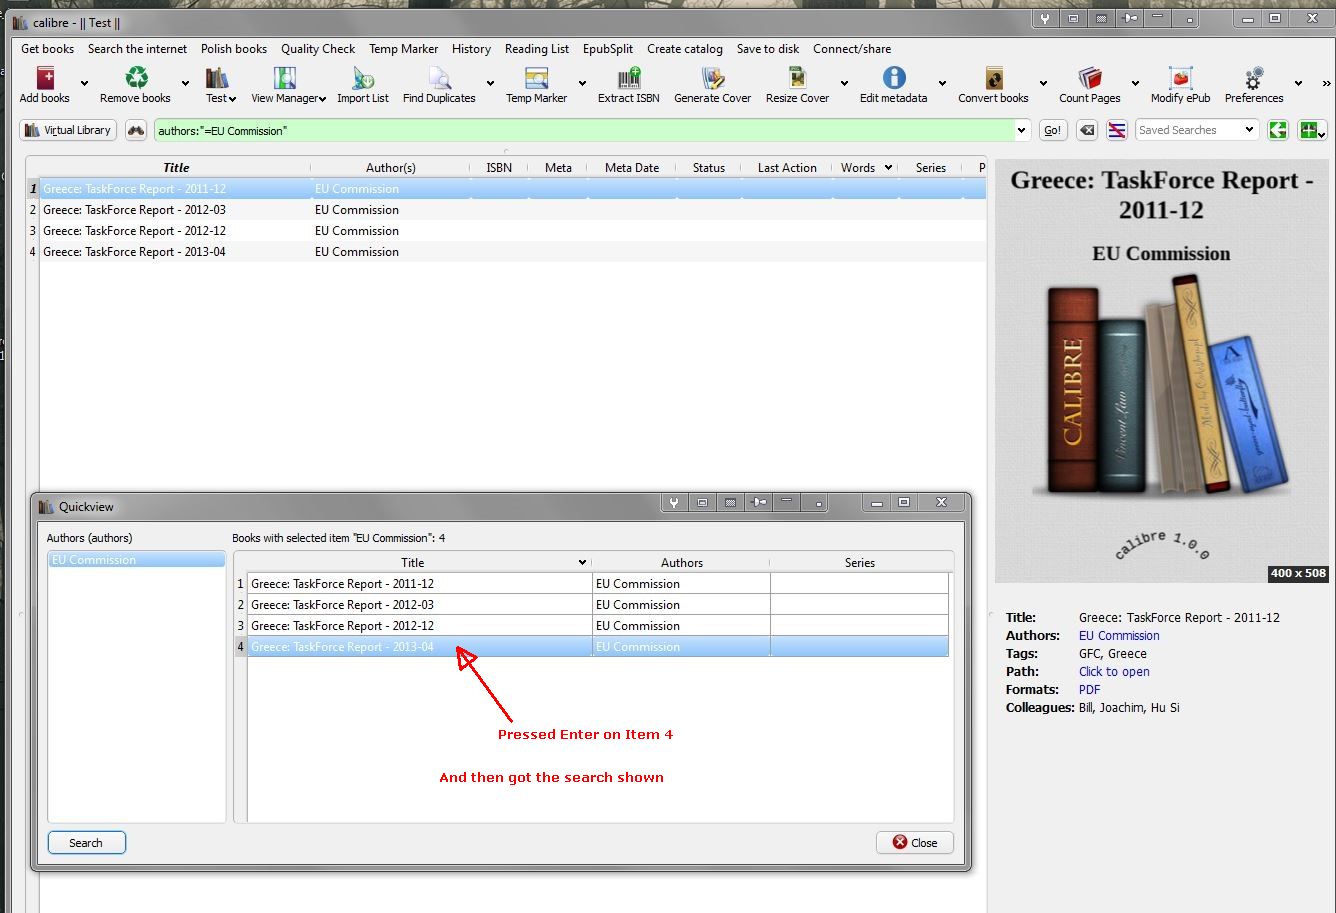Expand the Find Duplicates dropdown arrow
Screen dimensions: 1336x913
click(490, 83)
